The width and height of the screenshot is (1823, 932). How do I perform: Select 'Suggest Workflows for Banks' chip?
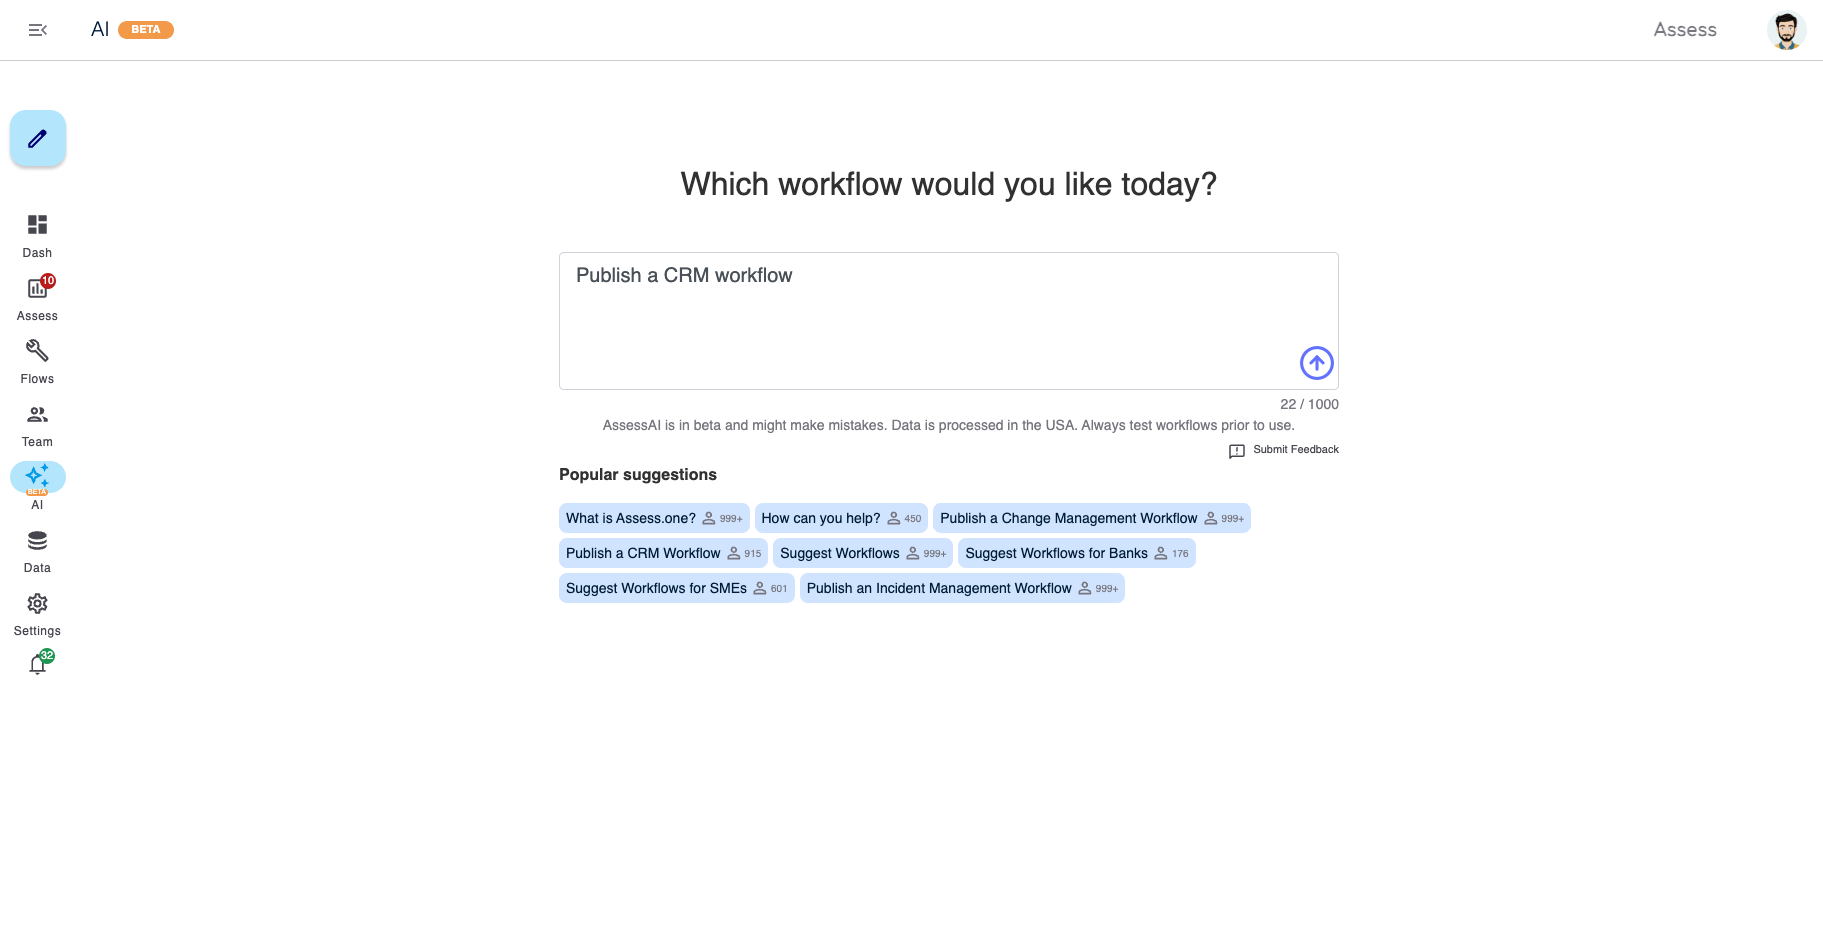coord(1076,553)
